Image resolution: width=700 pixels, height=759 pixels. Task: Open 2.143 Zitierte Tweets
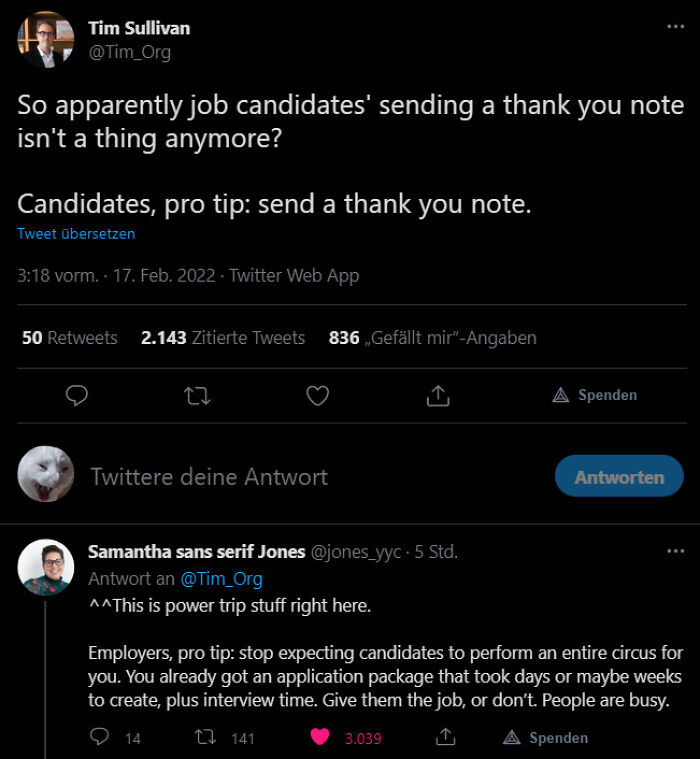point(223,338)
